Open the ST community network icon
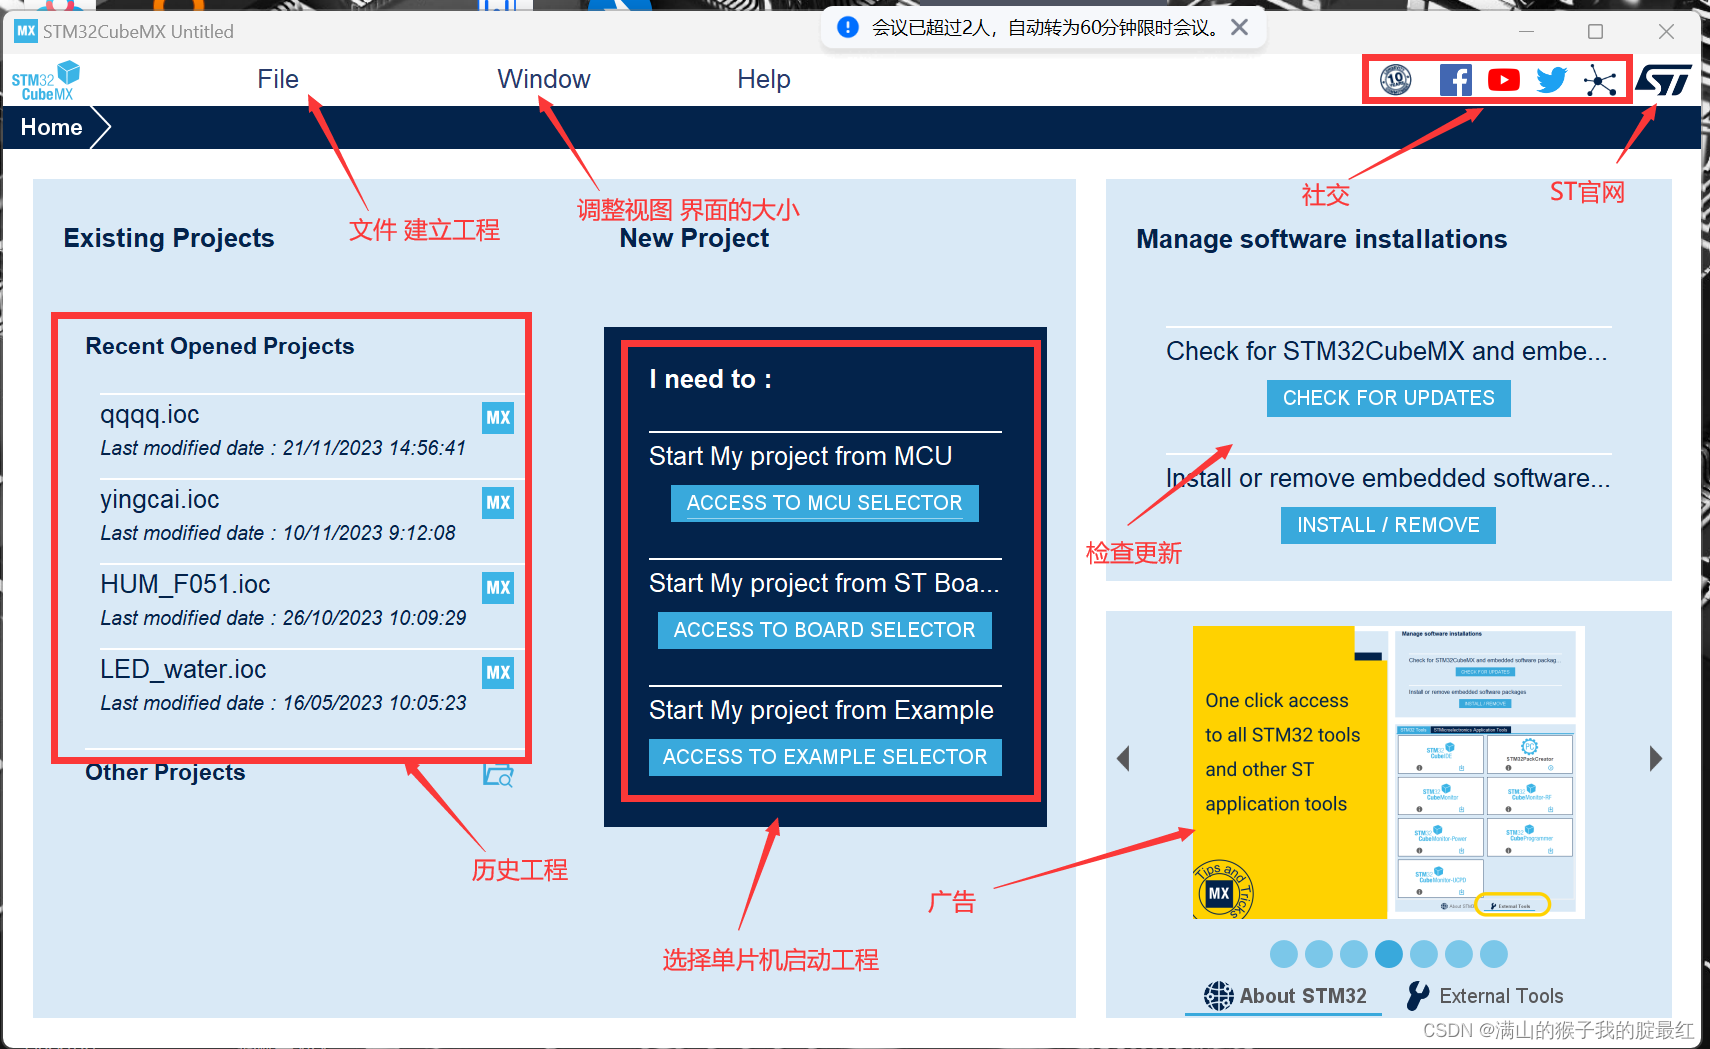1710x1049 pixels. (1600, 80)
